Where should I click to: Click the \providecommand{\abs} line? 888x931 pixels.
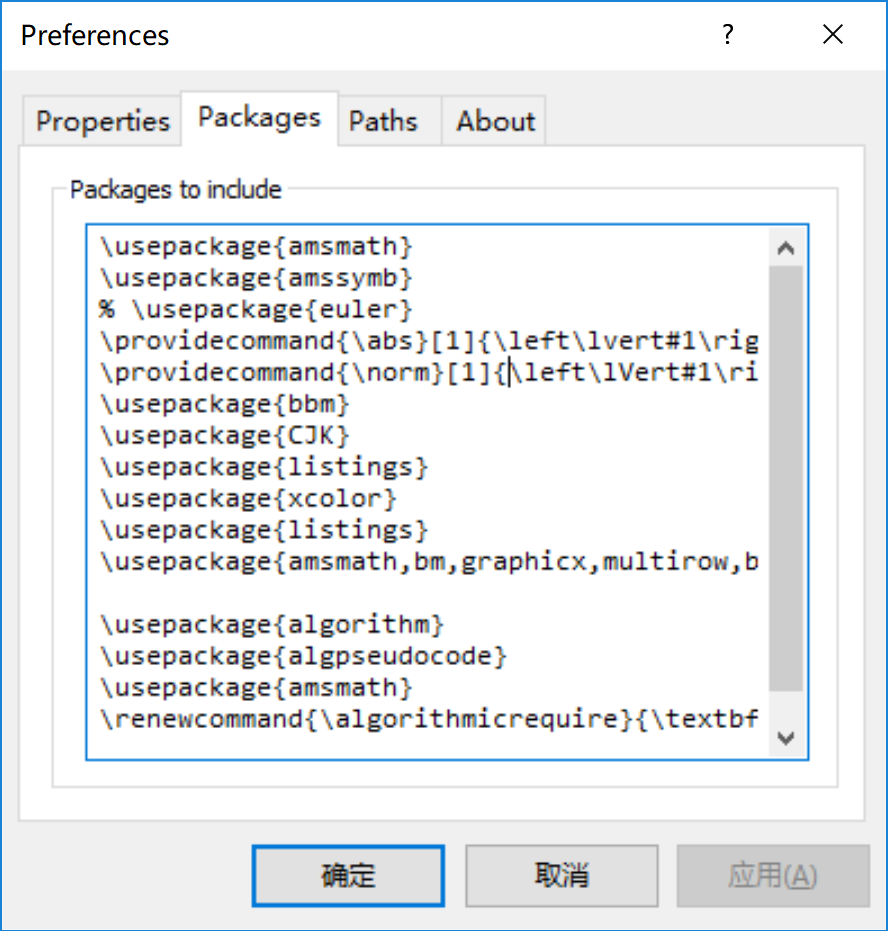429,341
